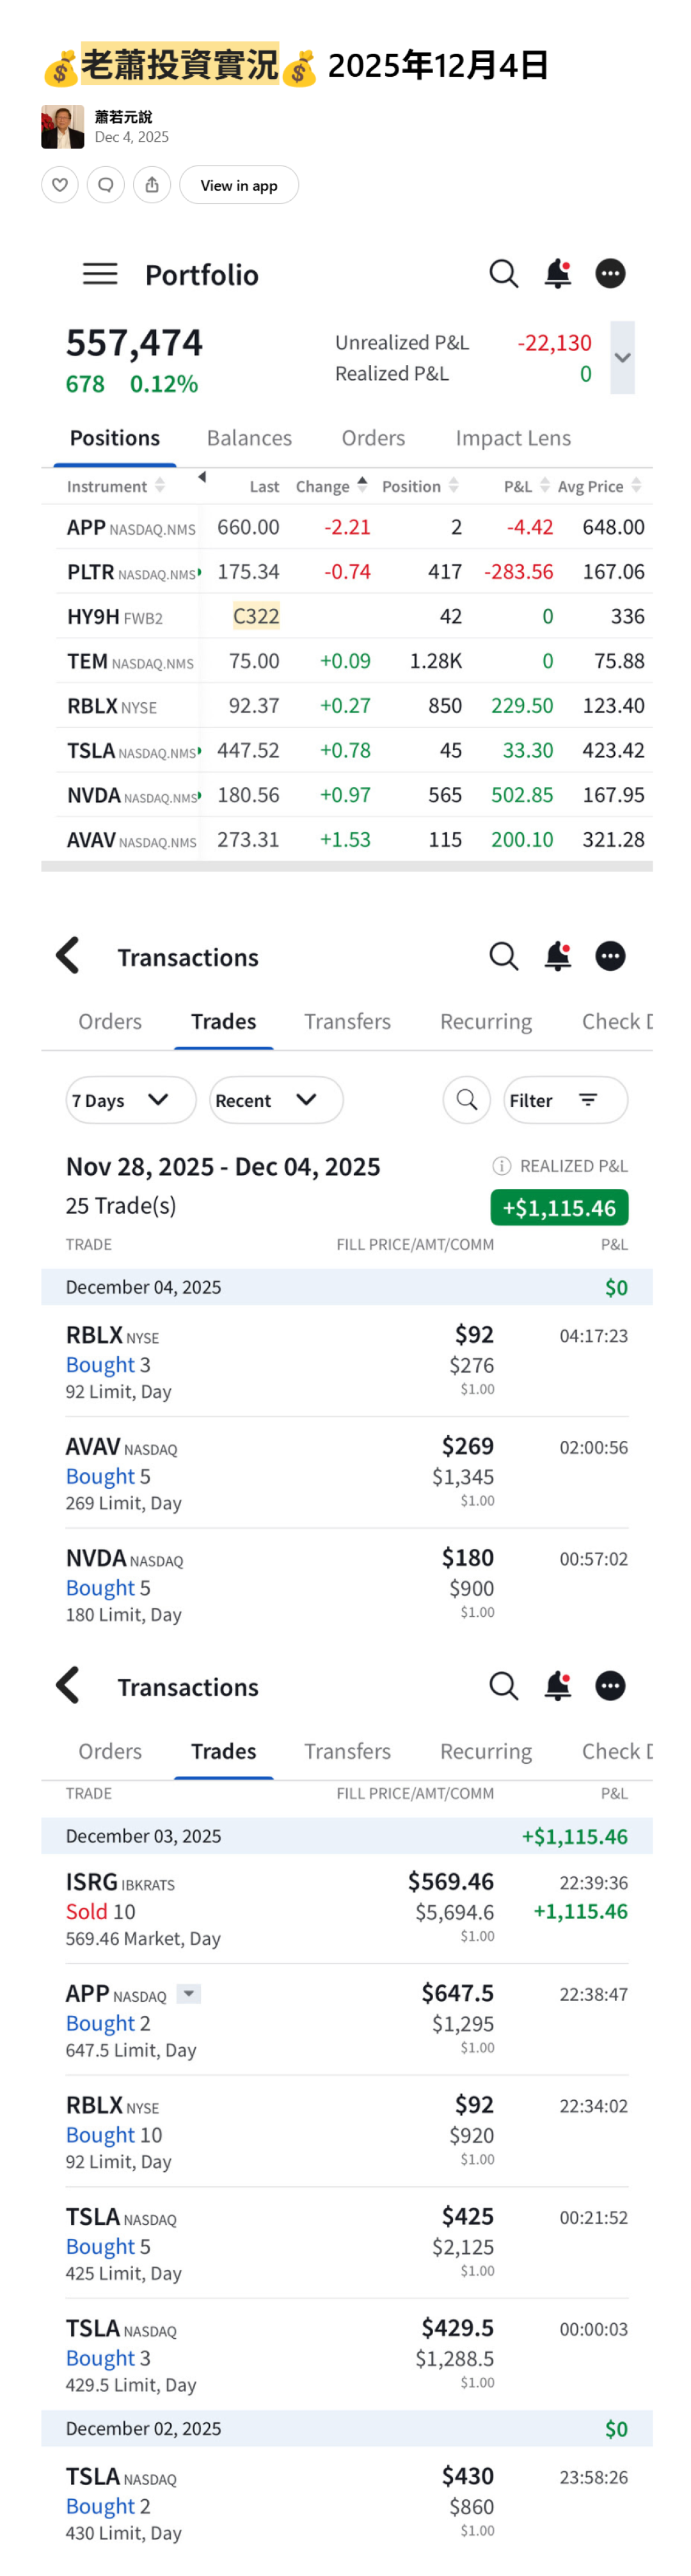Click the heart like icon
The image size is (691, 2576).
point(60,185)
